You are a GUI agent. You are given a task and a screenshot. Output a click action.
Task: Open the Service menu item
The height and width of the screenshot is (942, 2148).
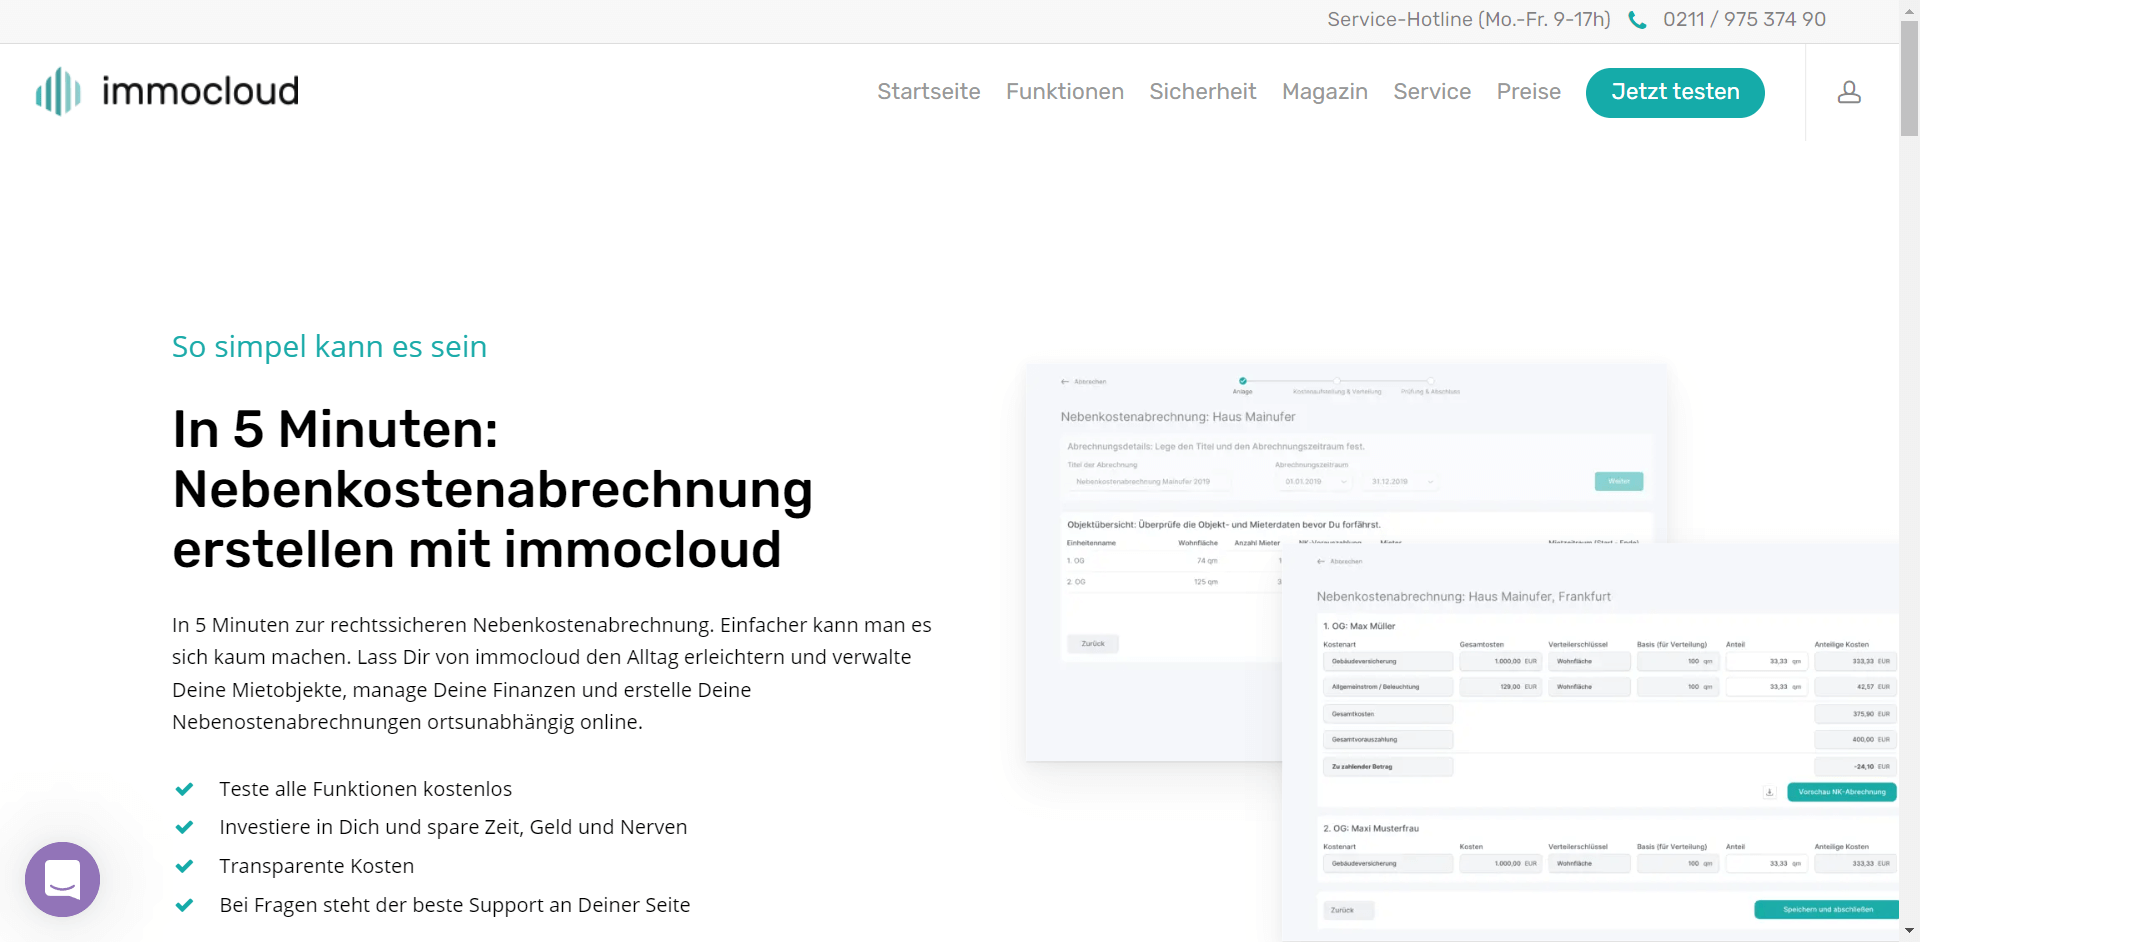coord(1432,92)
